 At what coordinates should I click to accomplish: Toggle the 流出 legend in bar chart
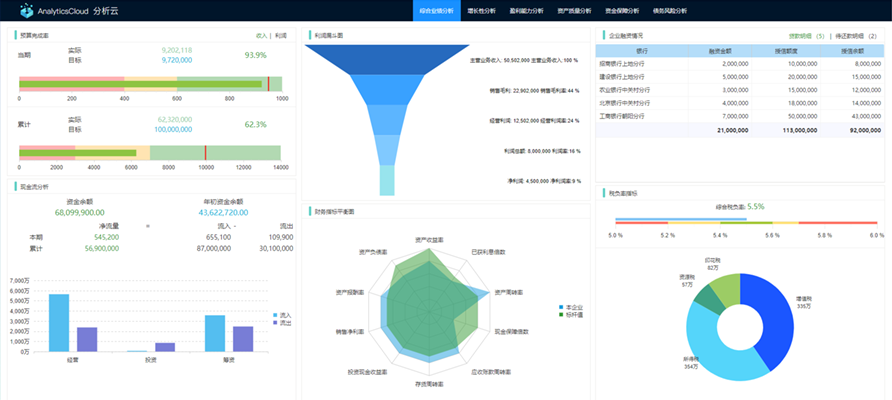281,323
